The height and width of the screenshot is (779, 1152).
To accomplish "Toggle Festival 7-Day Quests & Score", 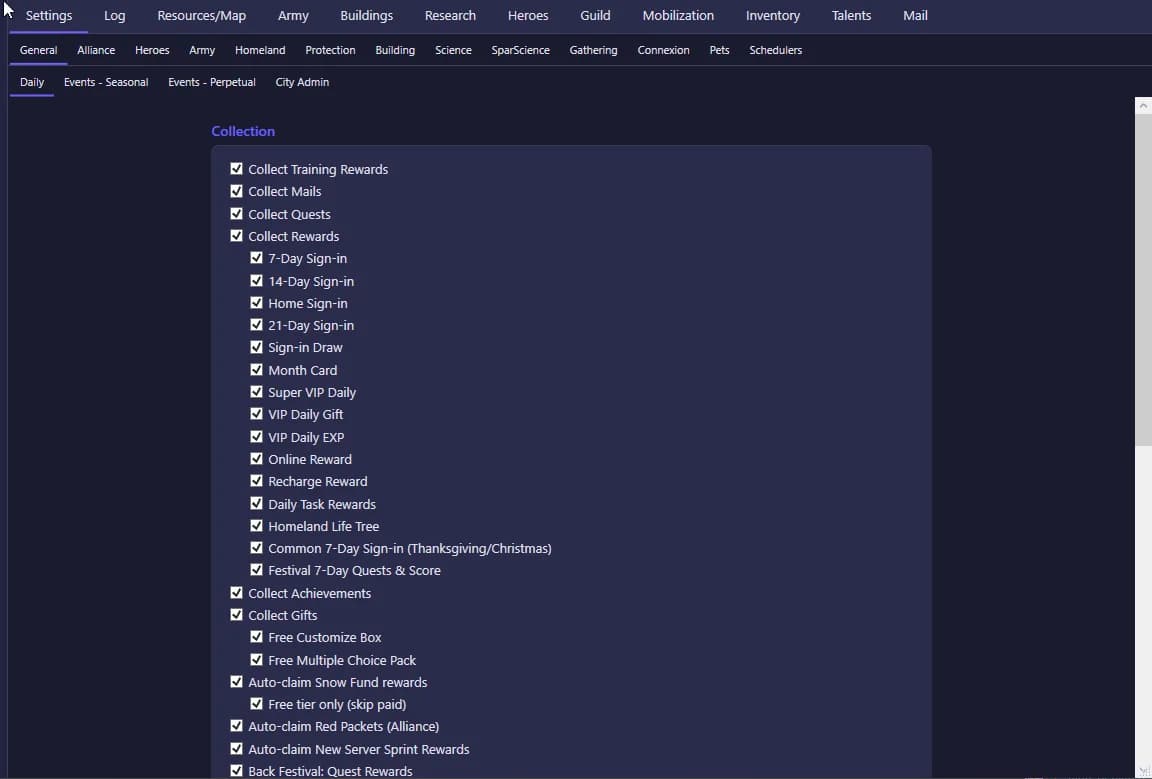I will pos(256,570).
